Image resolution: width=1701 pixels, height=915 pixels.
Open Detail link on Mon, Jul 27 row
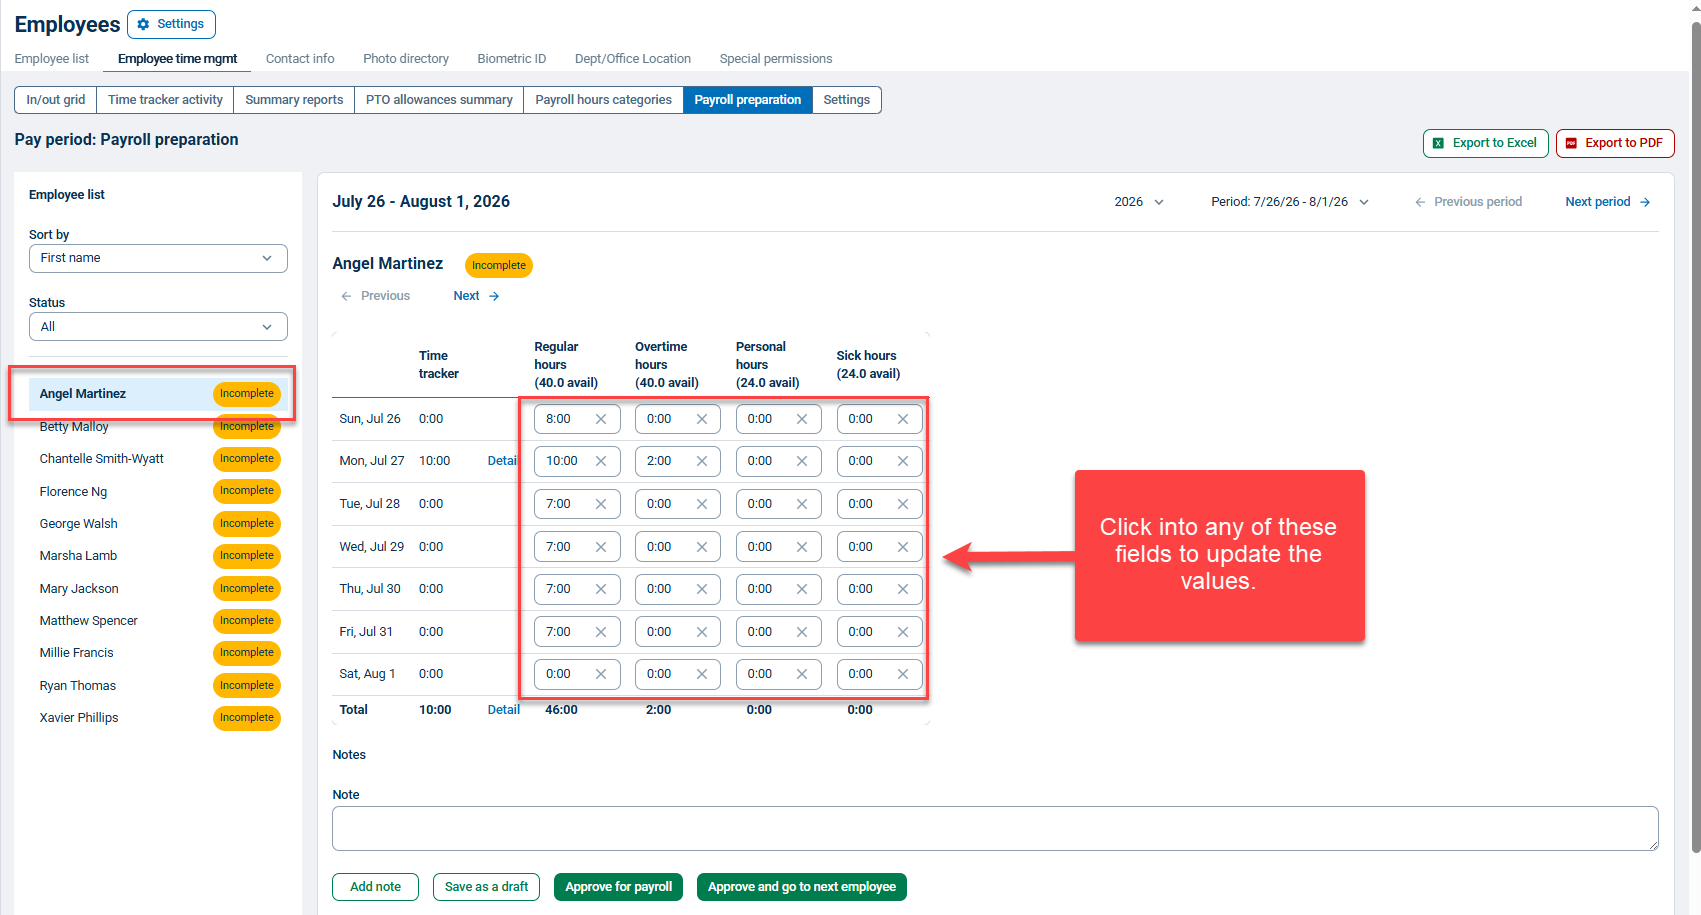tap(503, 461)
